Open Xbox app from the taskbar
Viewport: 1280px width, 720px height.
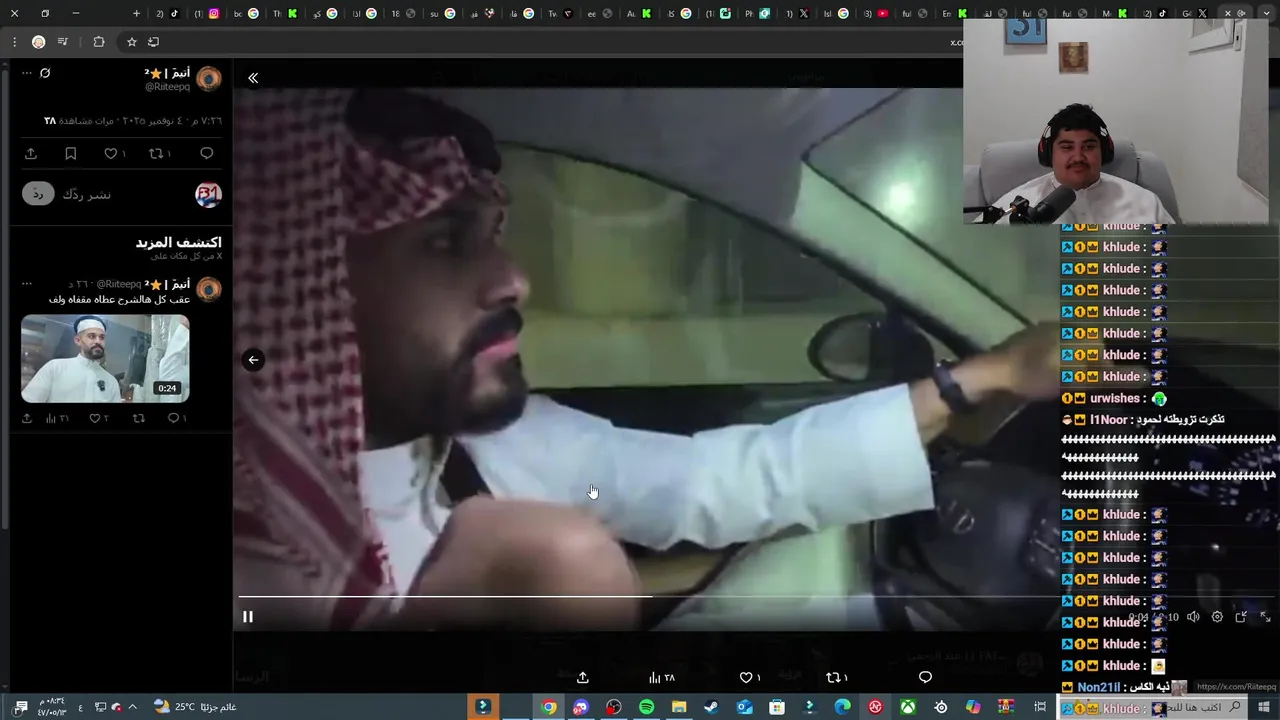tap(908, 707)
